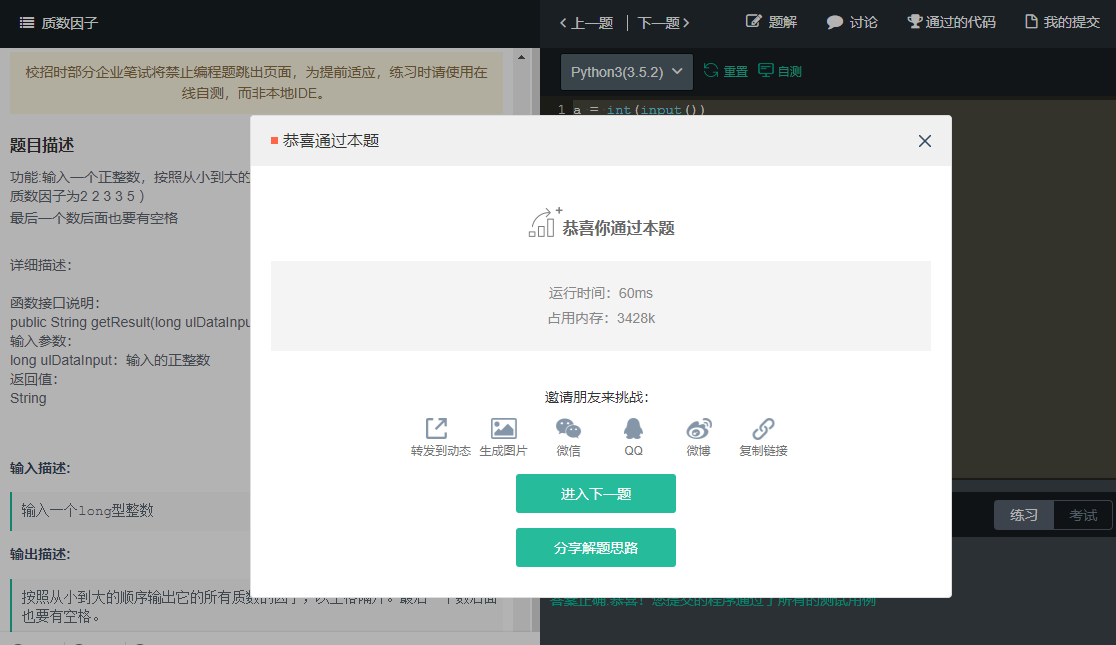Open 题解 solutions page
This screenshot has height=645, width=1116.
[x=772, y=22]
